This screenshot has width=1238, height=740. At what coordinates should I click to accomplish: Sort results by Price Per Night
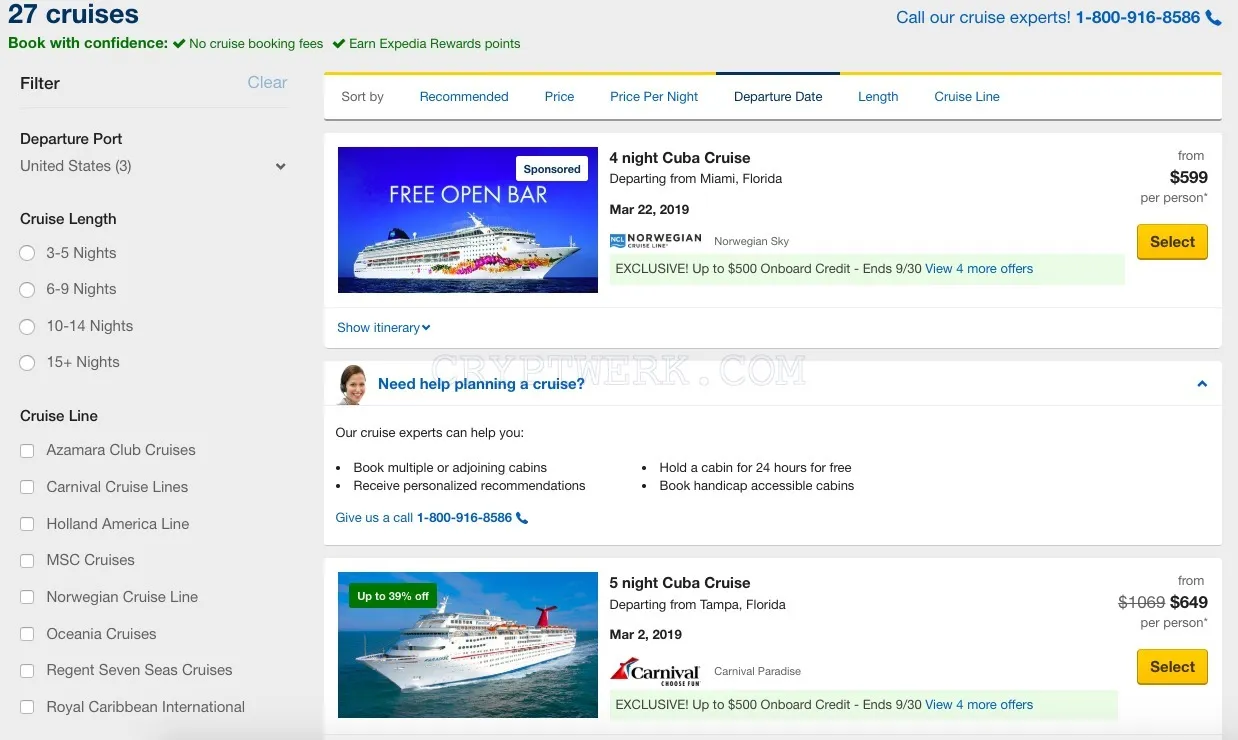tap(654, 97)
